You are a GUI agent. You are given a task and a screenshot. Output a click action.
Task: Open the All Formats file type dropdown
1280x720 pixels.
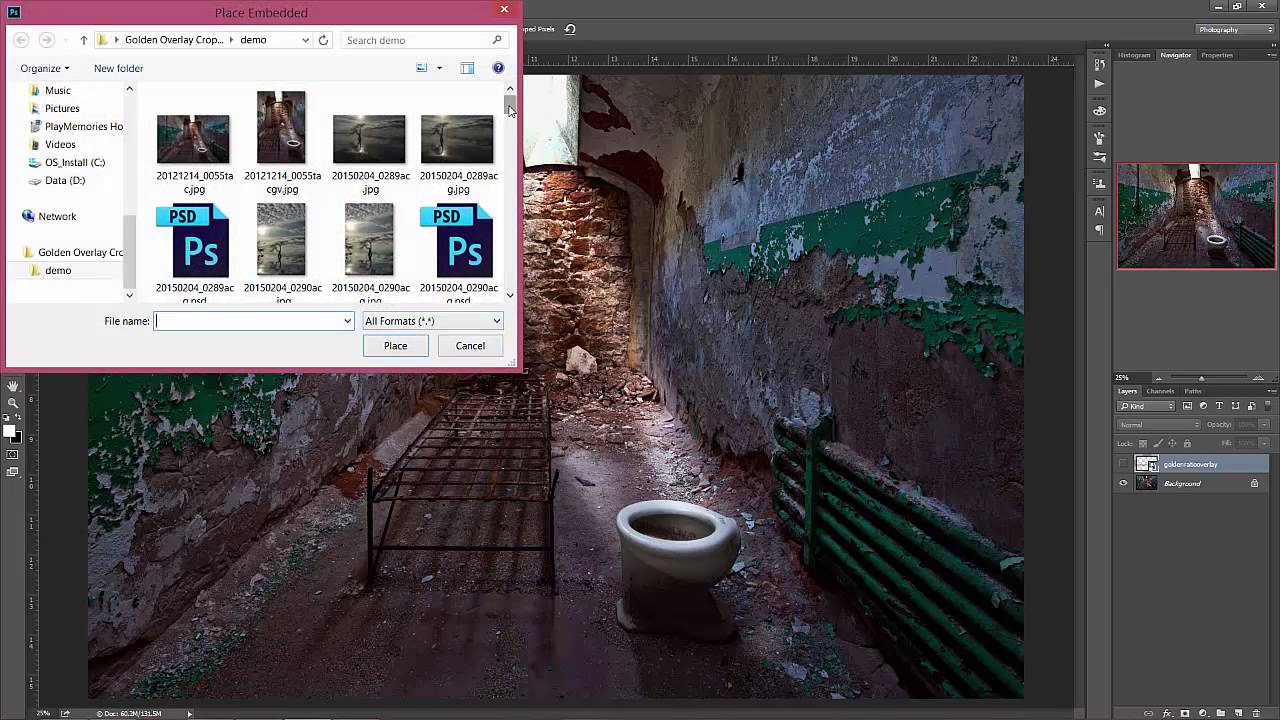point(432,321)
